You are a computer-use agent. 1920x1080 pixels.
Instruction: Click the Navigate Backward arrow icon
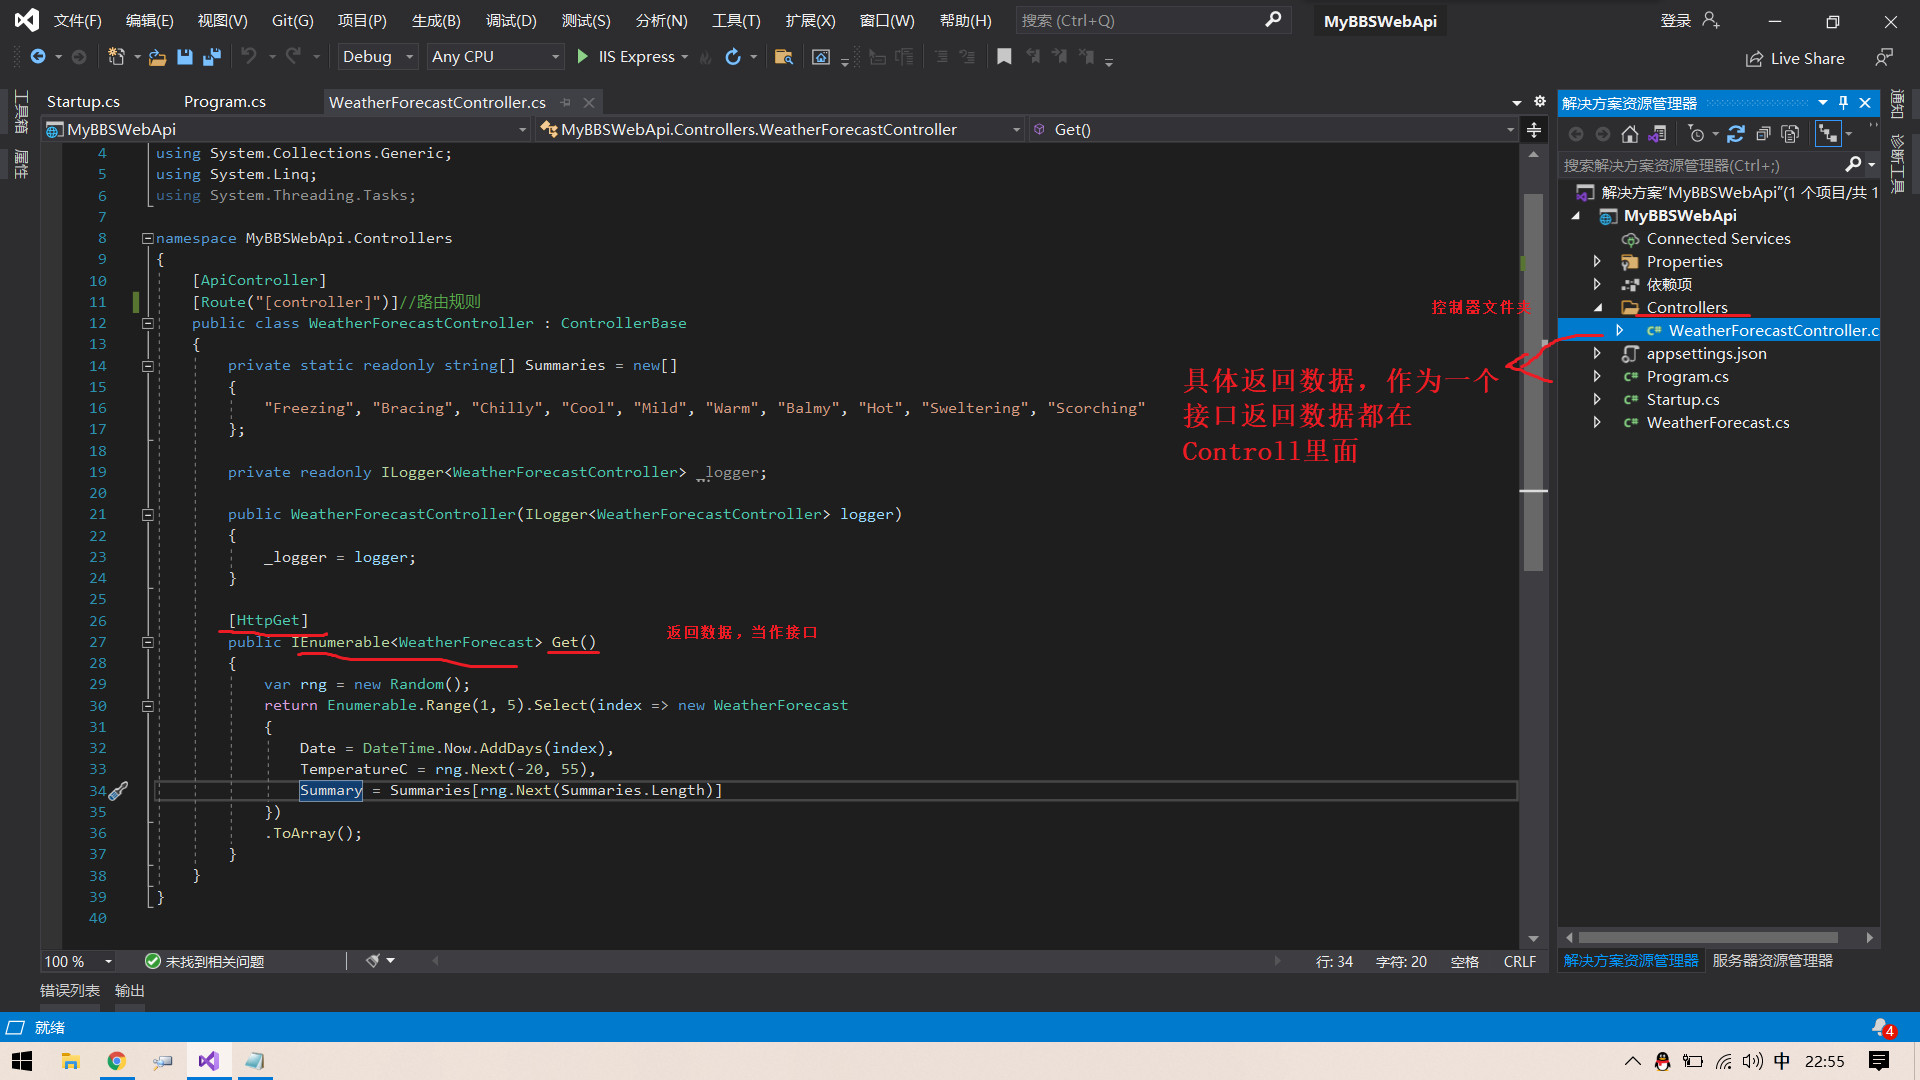[38, 57]
